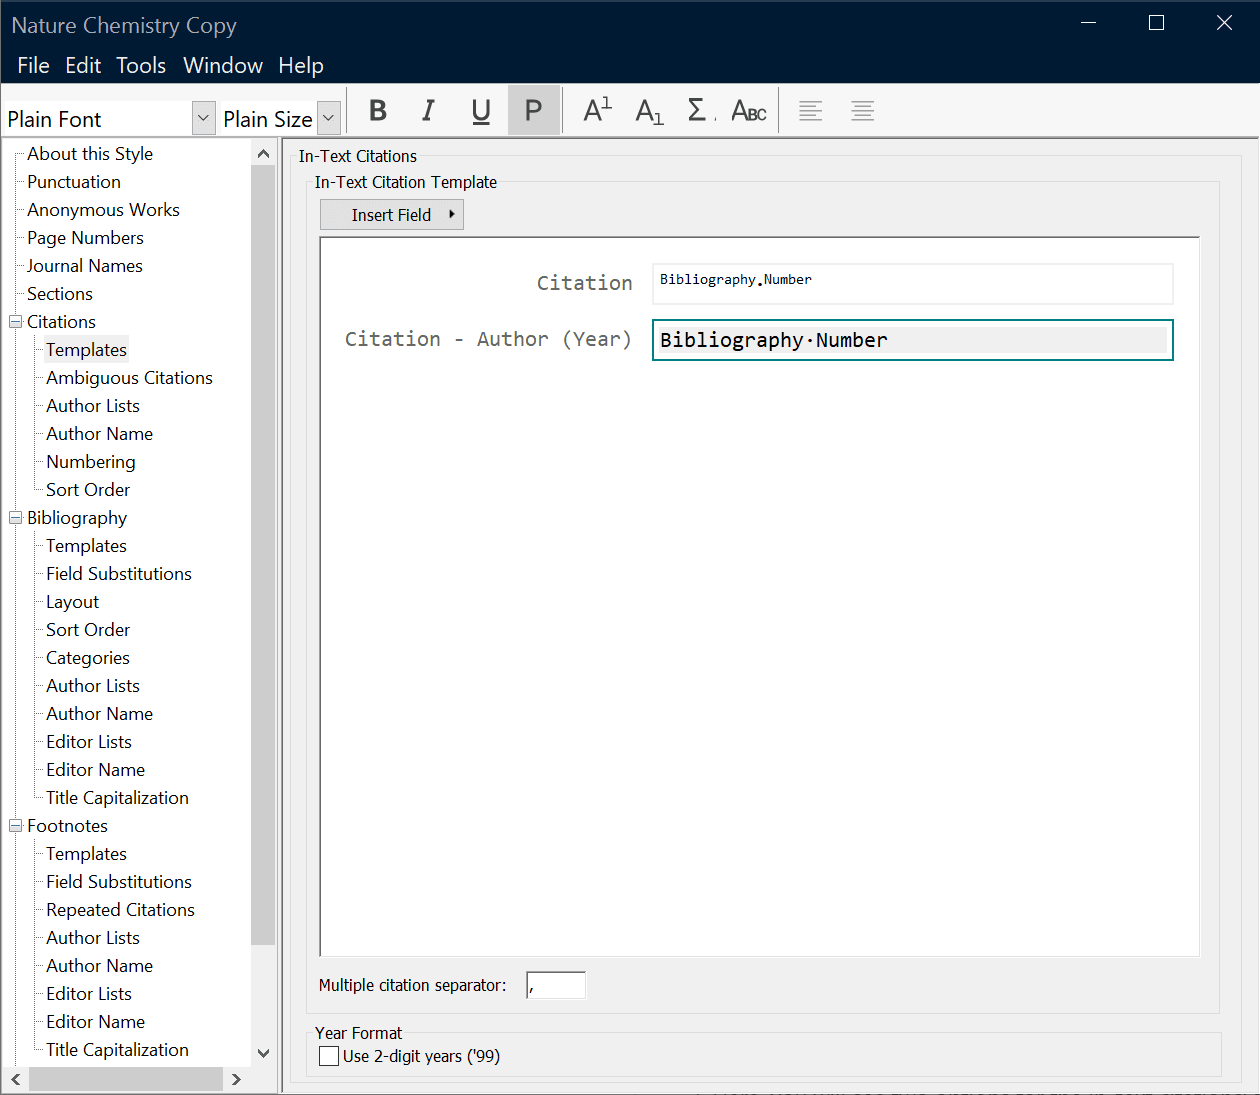Open the Plain Size dropdown
This screenshot has width=1260, height=1095.
[329, 118]
